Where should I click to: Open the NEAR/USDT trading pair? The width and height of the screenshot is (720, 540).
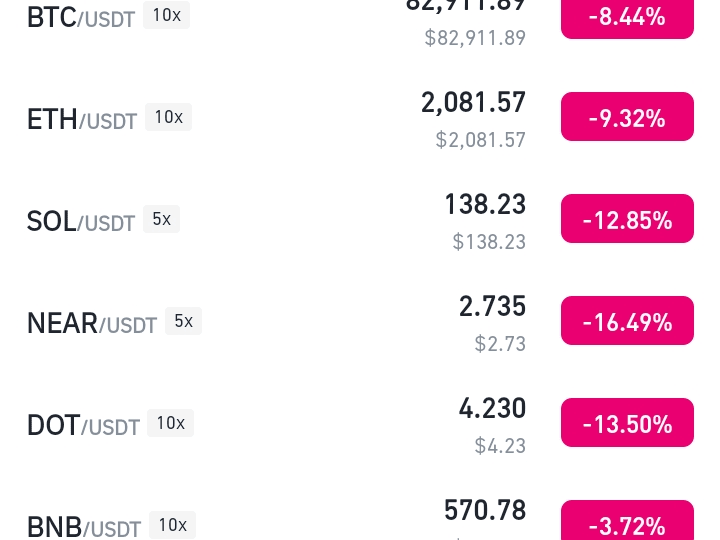pos(360,321)
